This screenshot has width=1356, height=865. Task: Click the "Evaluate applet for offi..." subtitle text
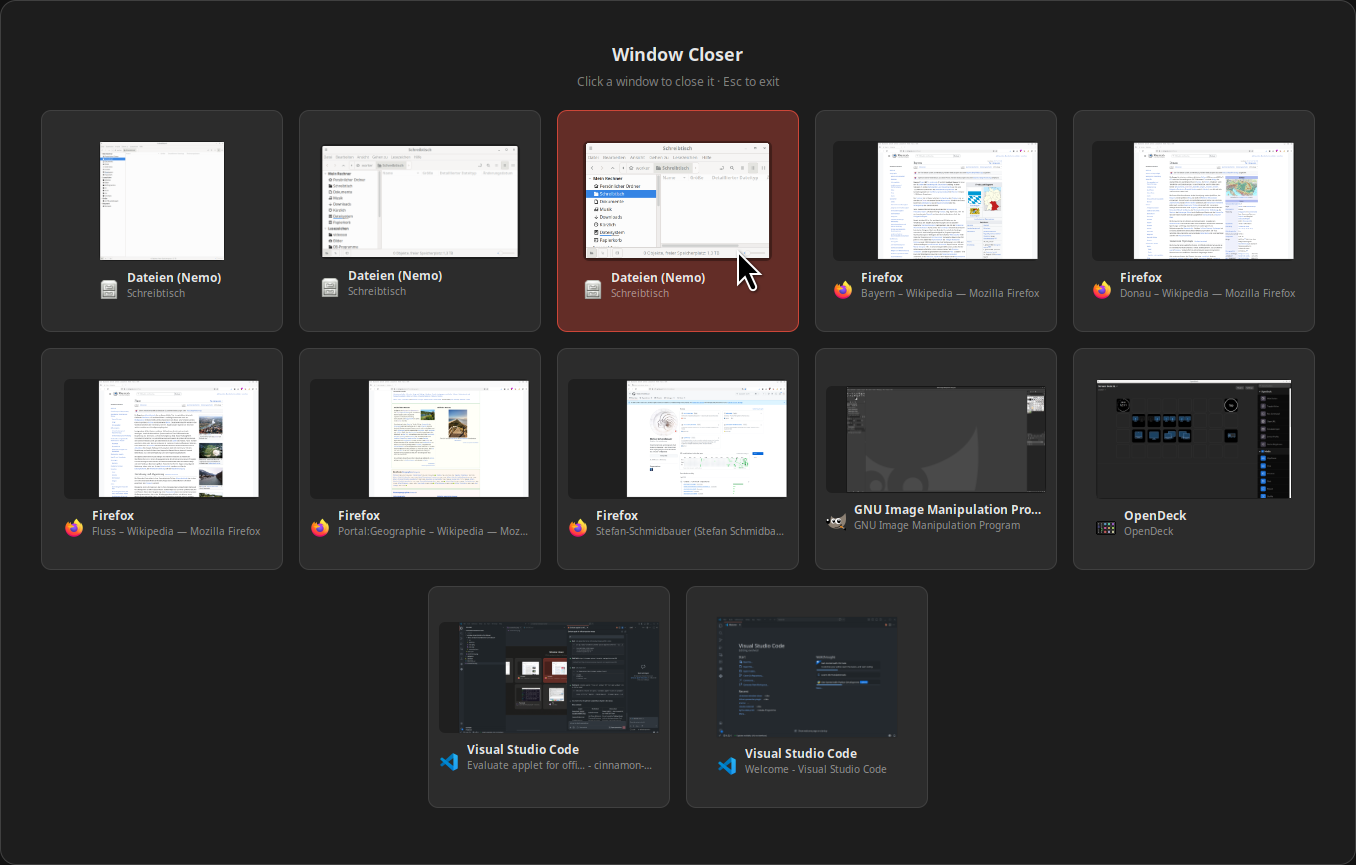[559, 766]
